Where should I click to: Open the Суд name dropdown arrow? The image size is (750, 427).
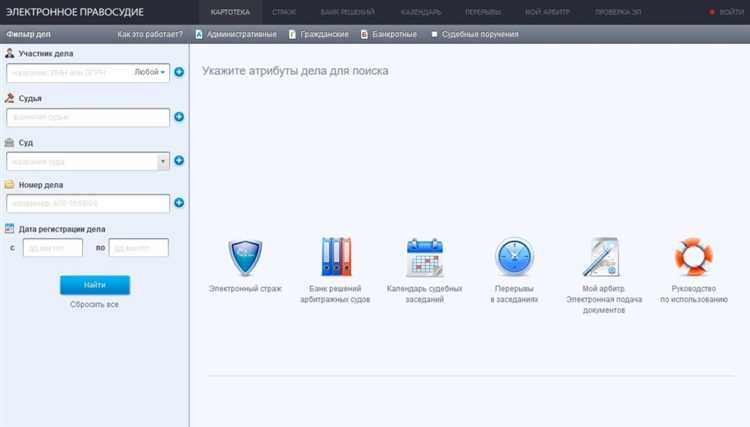[x=163, y=161]
